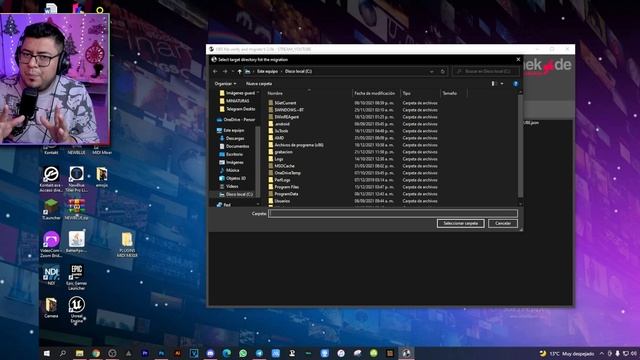This screenshot has width=640, height=360.
Task: Select the AMD folder row
Action: [x=353, y=138]
